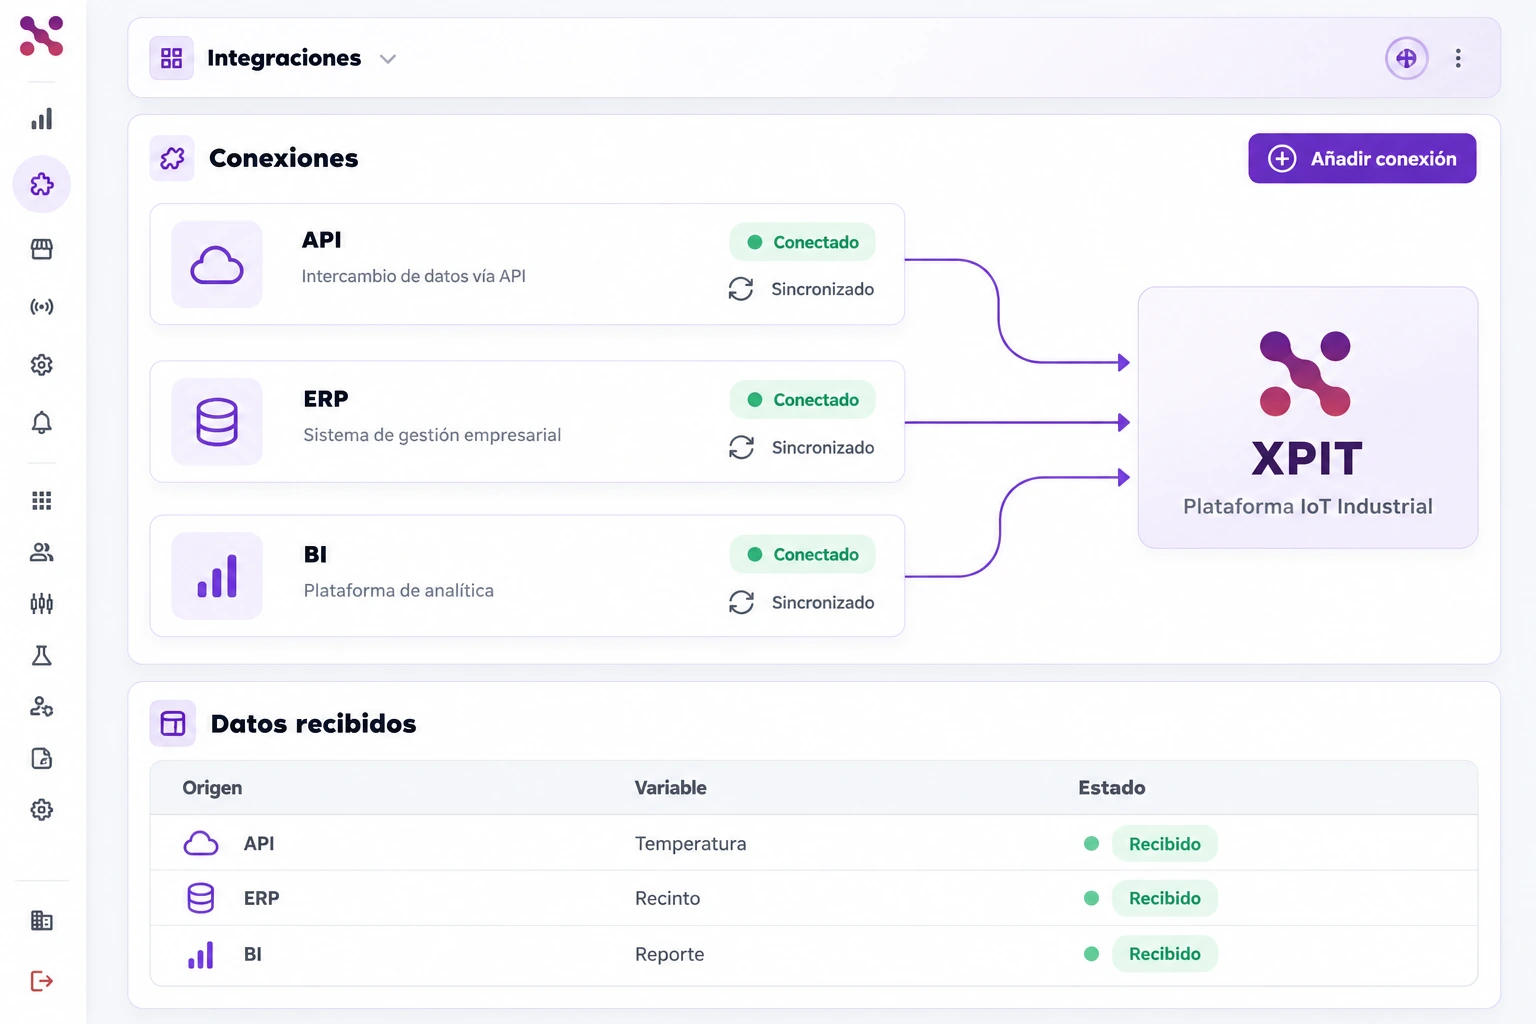Image resolution: width=1536 pixels, height=1024 pixels.
Task: Open the broadcast signal sidebar icon
Action: pos(41,307)
